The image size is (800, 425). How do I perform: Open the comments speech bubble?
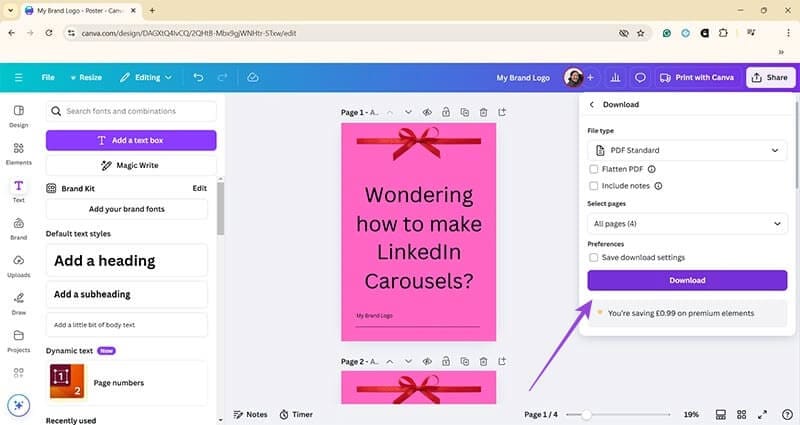click(640, 78)
